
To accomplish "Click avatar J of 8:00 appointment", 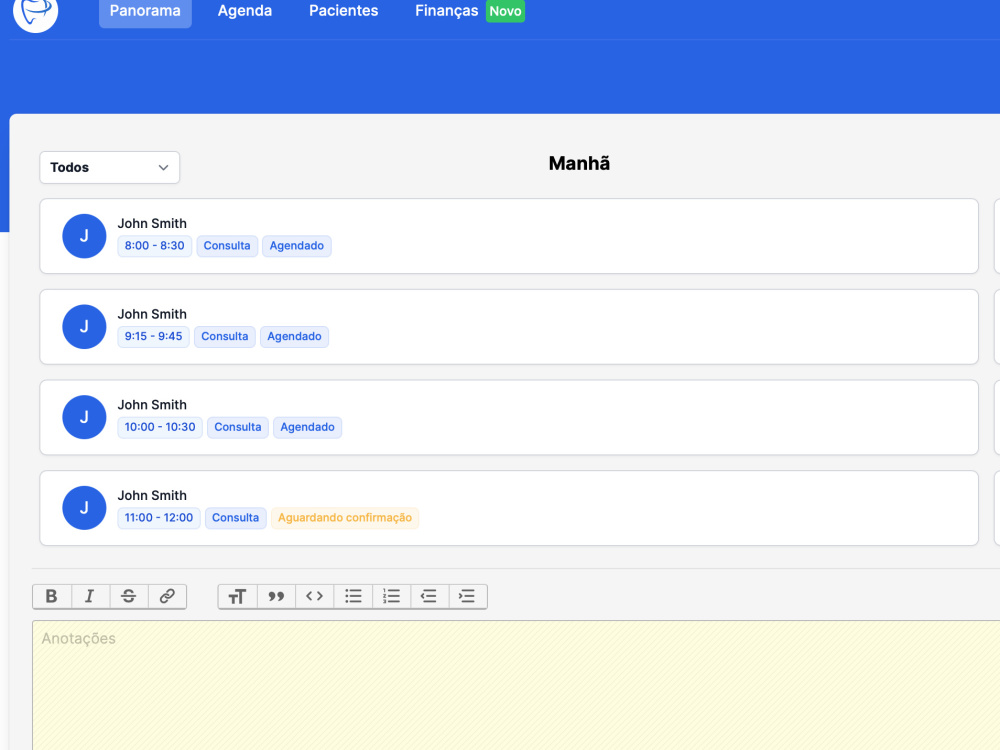I will pyautogui.click(x=84, y=236).
